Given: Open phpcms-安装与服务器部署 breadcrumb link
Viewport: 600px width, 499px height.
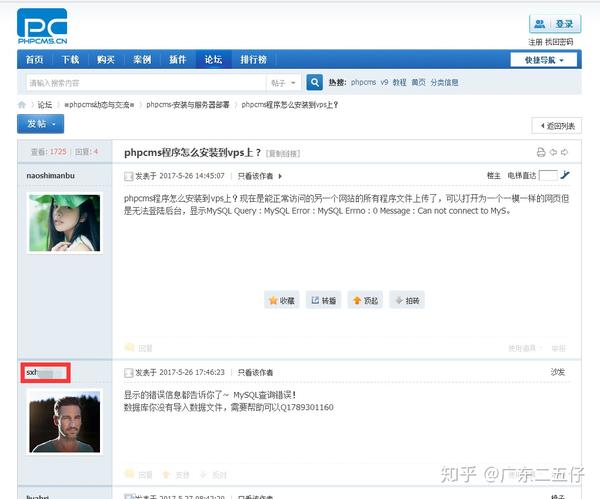Looking at the screenshot, I should tap(188, 105).
